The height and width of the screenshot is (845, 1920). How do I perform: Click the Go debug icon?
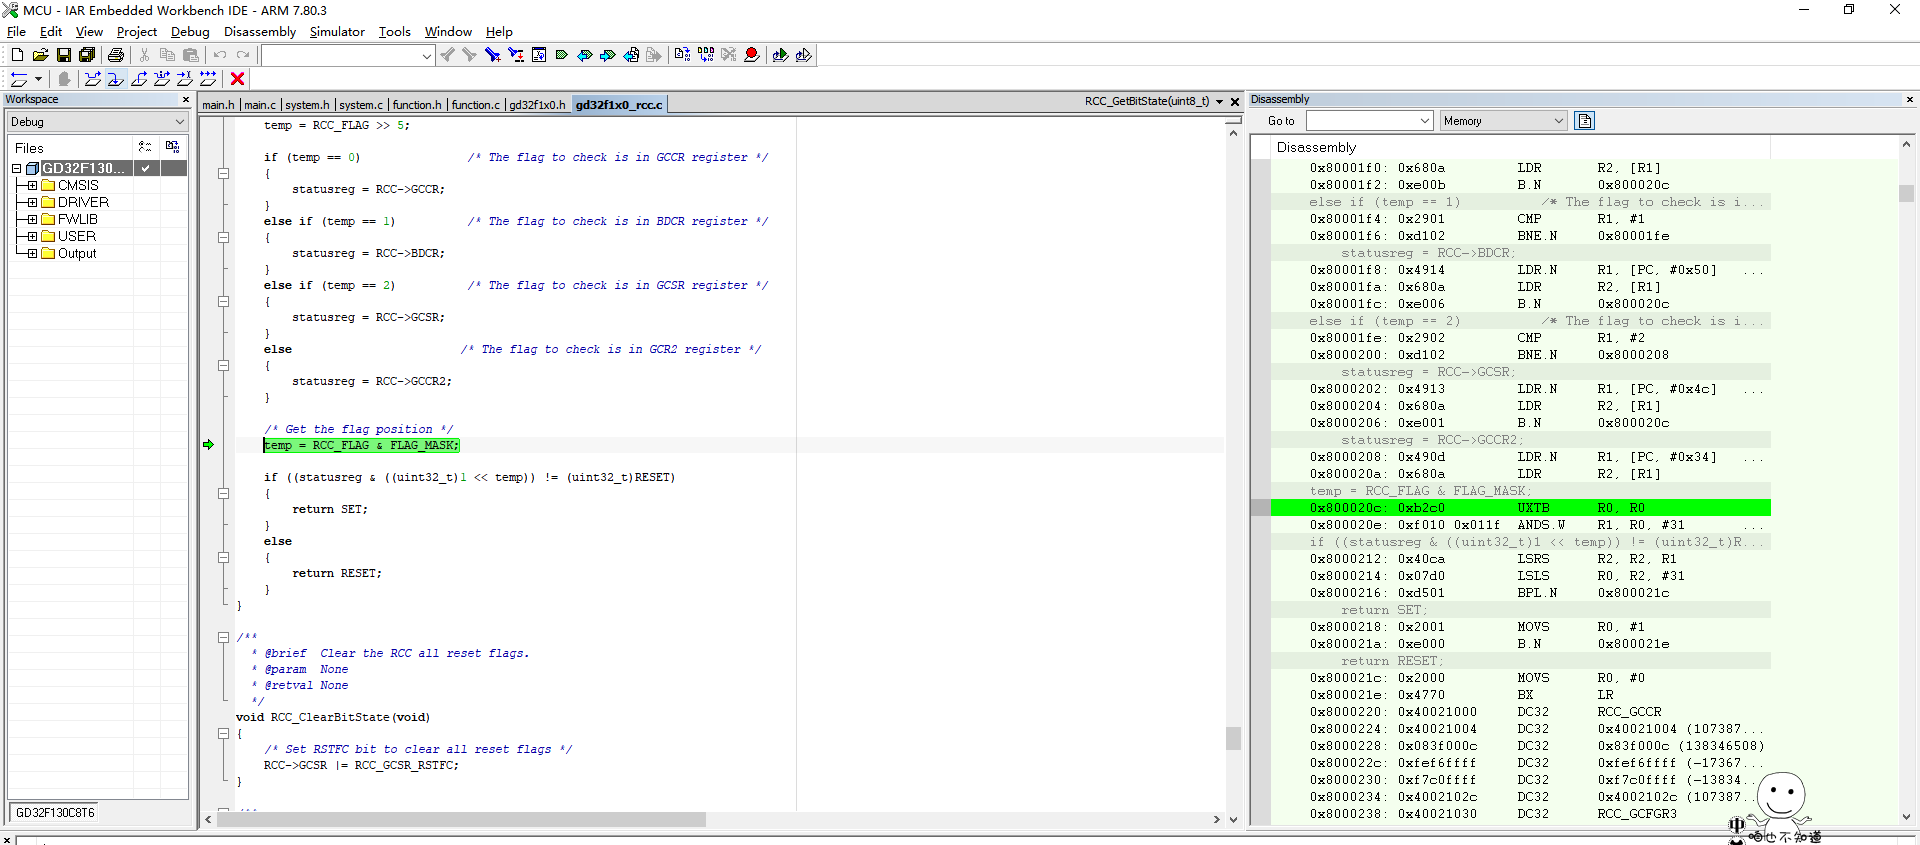coord(208,79)
